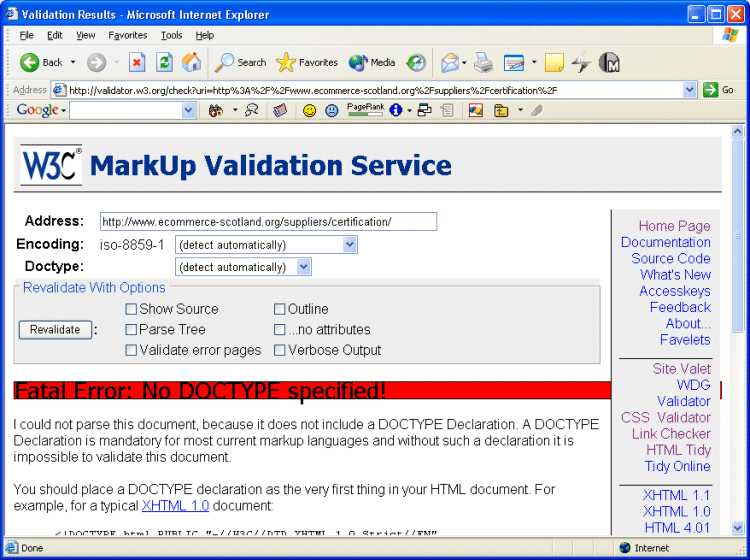Viewport: 750px width, 560px height.
Task: Open the View menu
Action: point(86,35)
